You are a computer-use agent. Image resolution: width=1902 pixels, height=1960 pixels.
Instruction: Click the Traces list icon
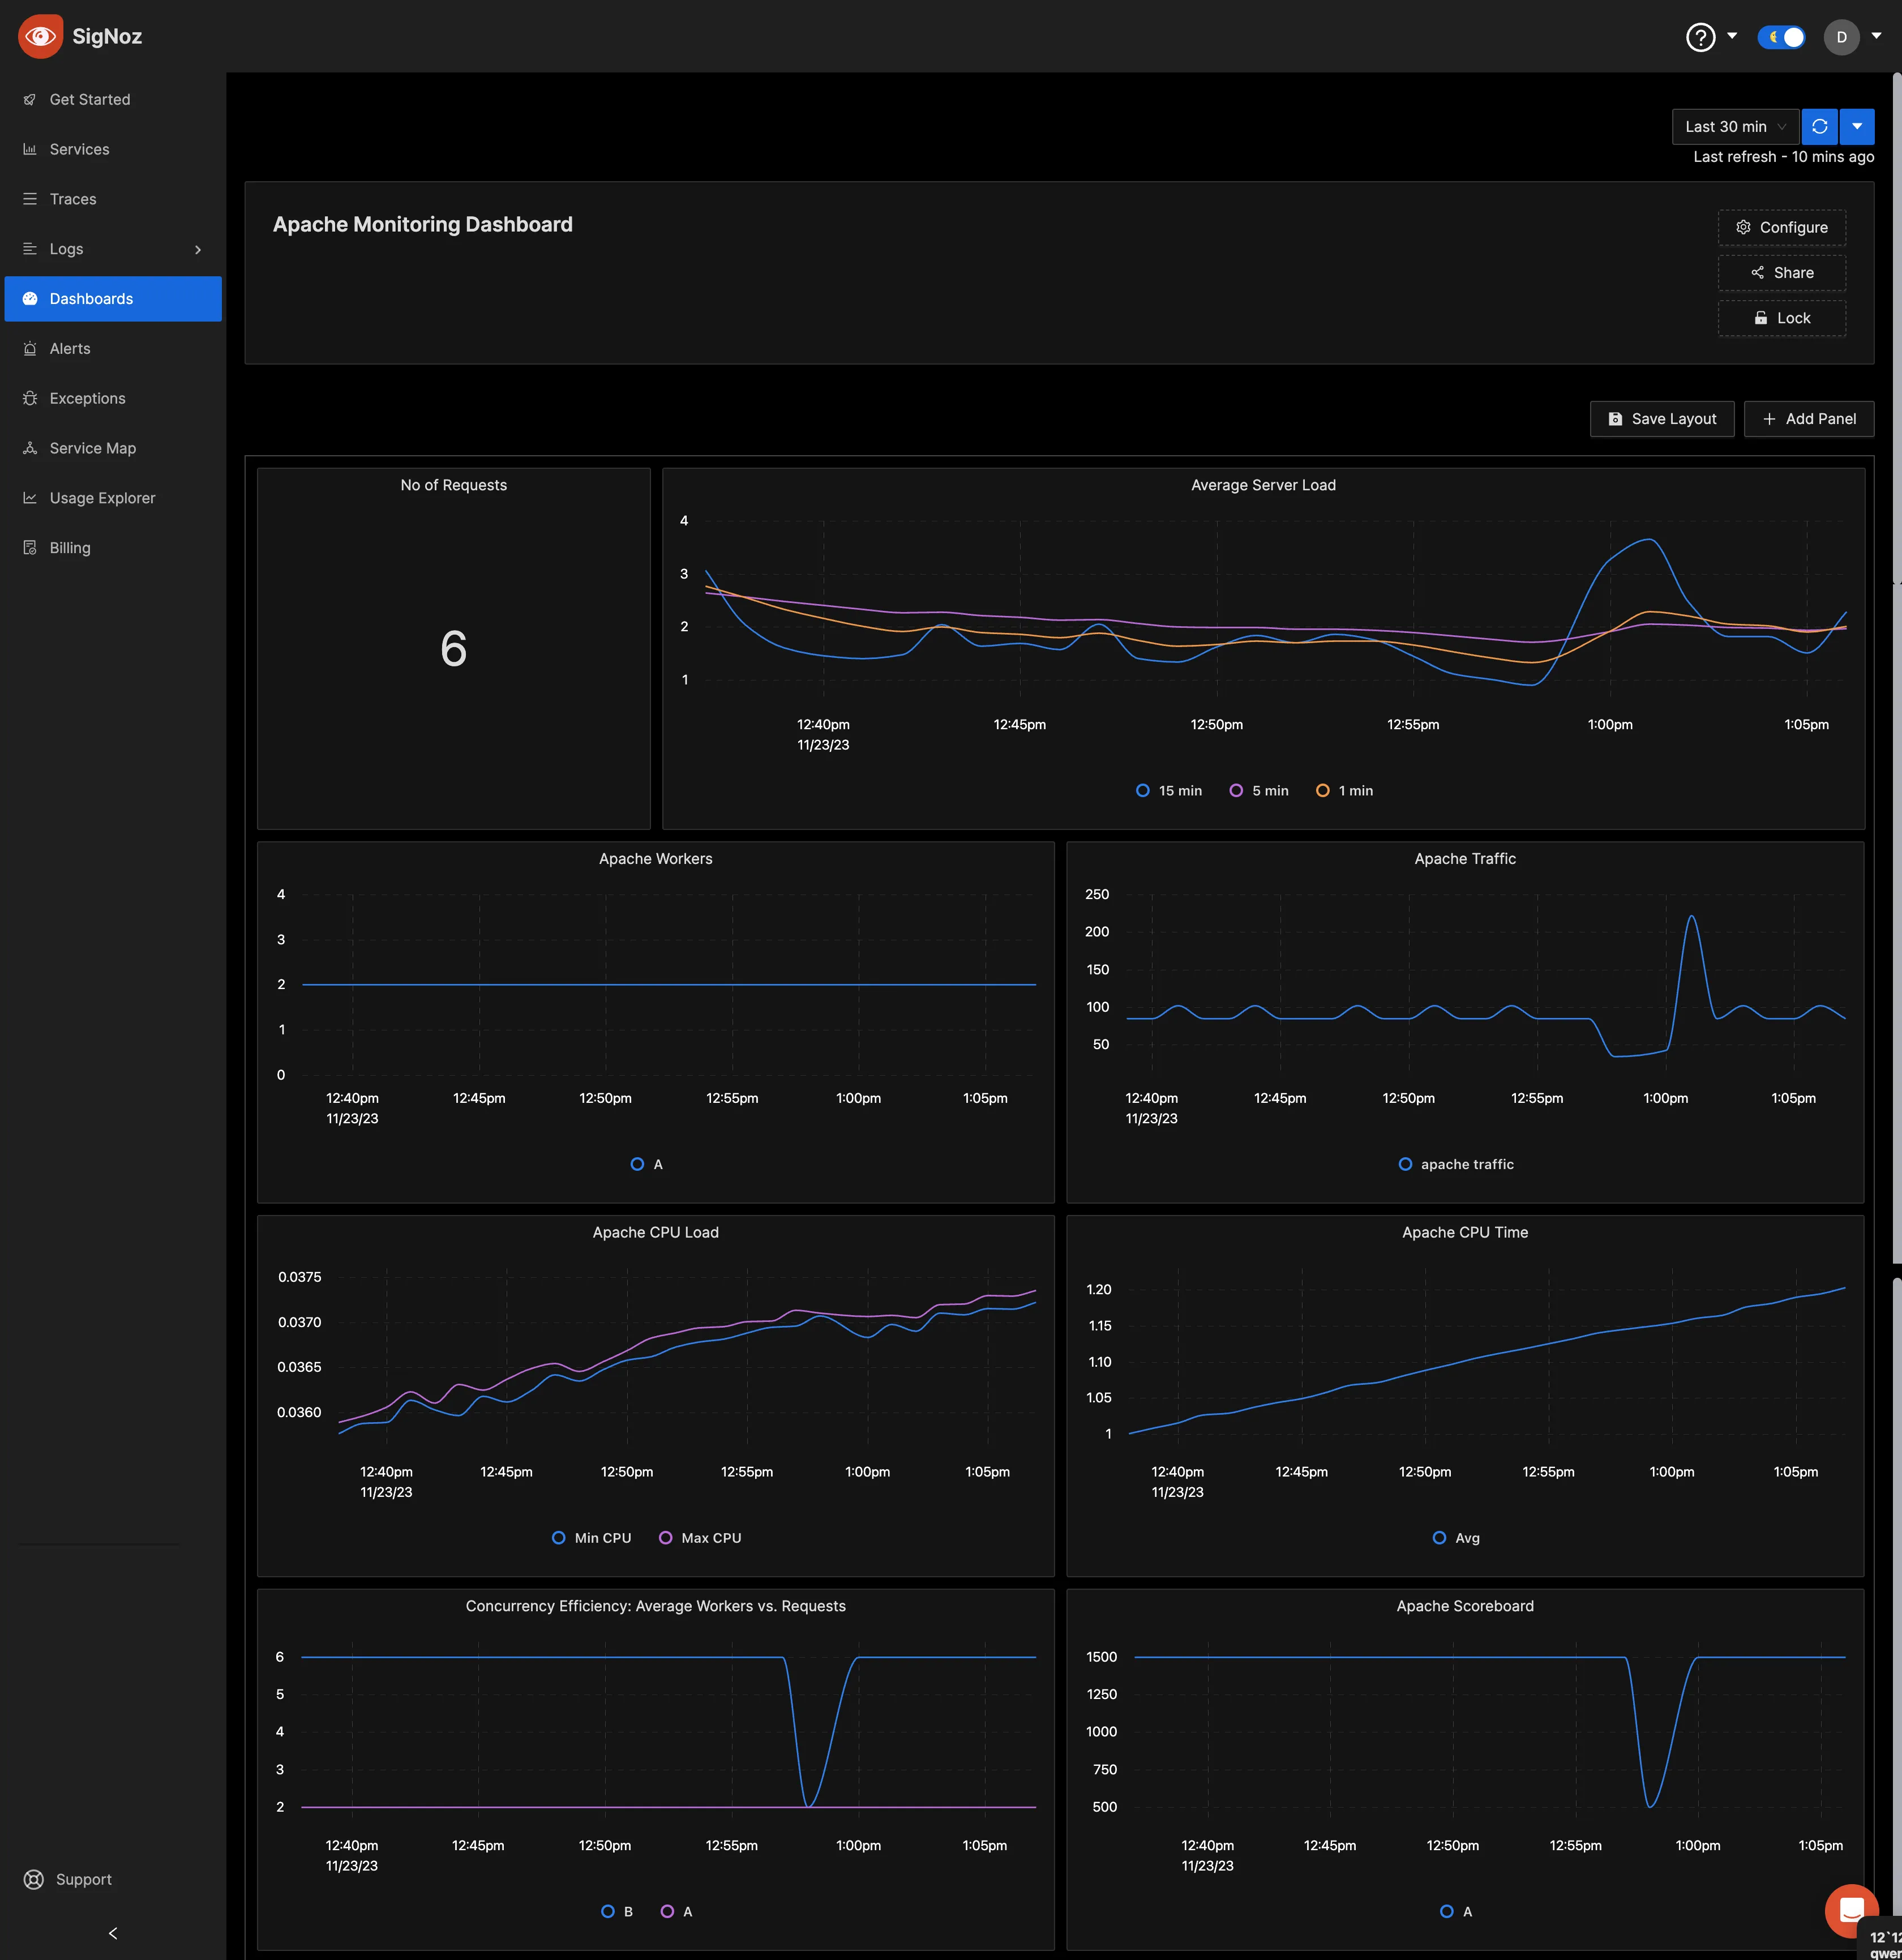(x=30, y=199)
